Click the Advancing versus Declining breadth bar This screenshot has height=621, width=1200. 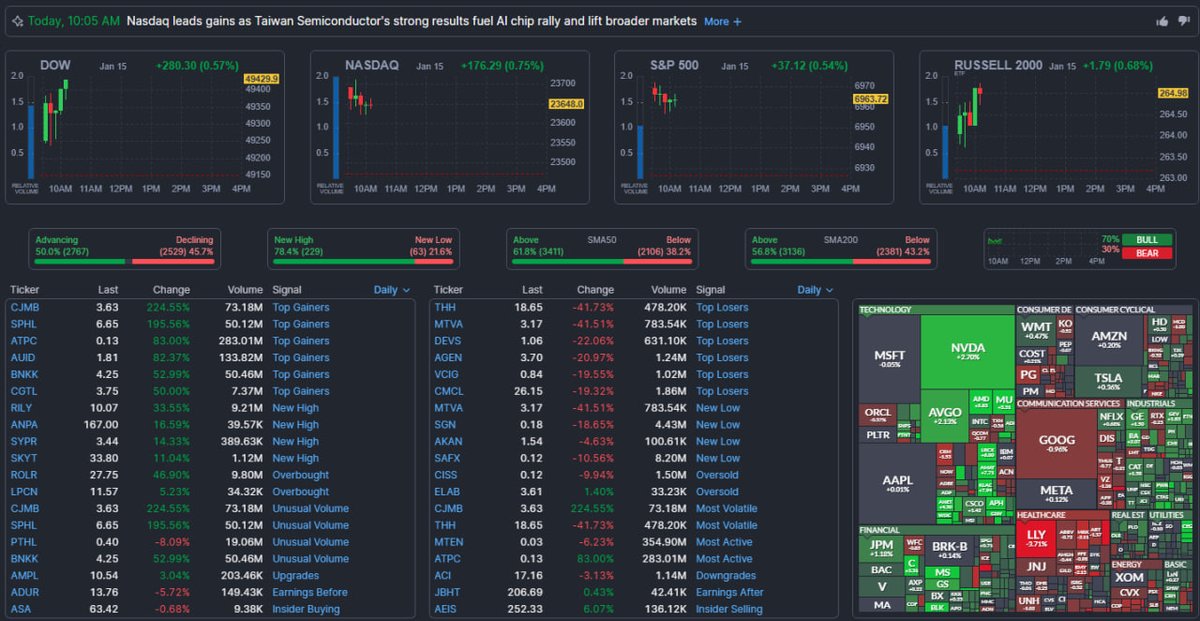click(124, 248)
